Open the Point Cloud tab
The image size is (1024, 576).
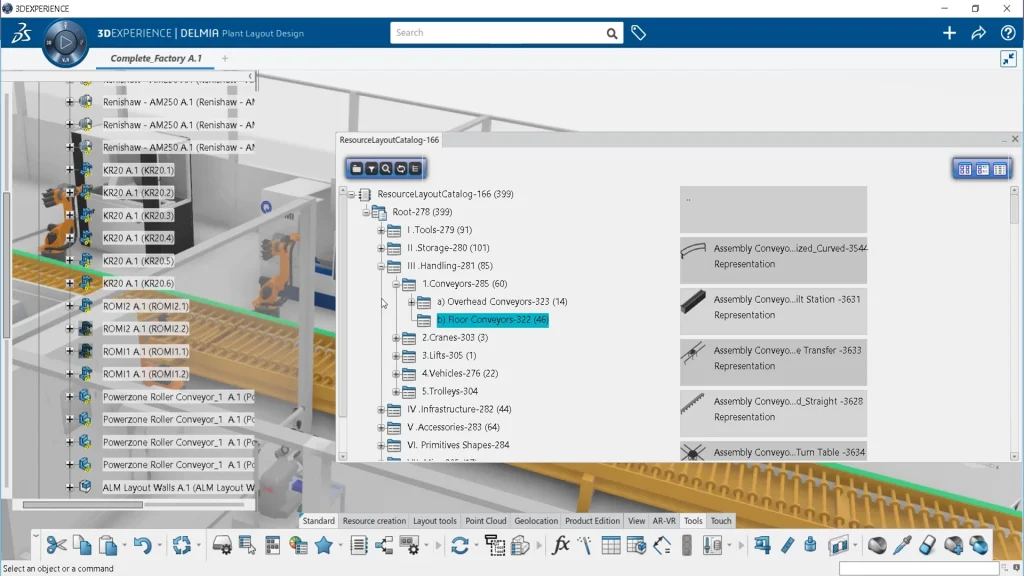pyautogui.click(x=486, y=521)
